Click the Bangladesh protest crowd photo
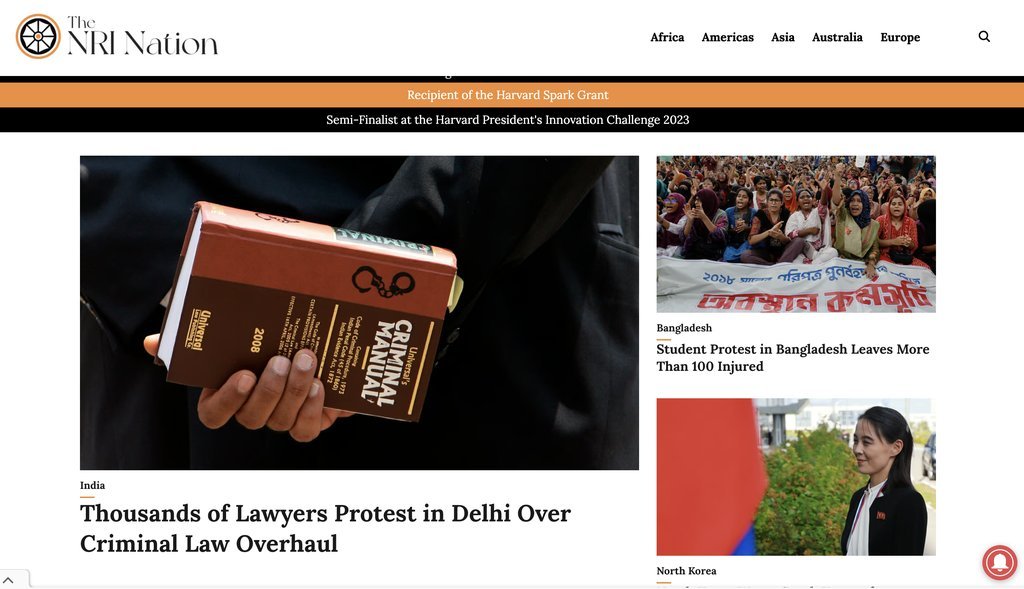1024x589 pixels. [x=796, y=234]
